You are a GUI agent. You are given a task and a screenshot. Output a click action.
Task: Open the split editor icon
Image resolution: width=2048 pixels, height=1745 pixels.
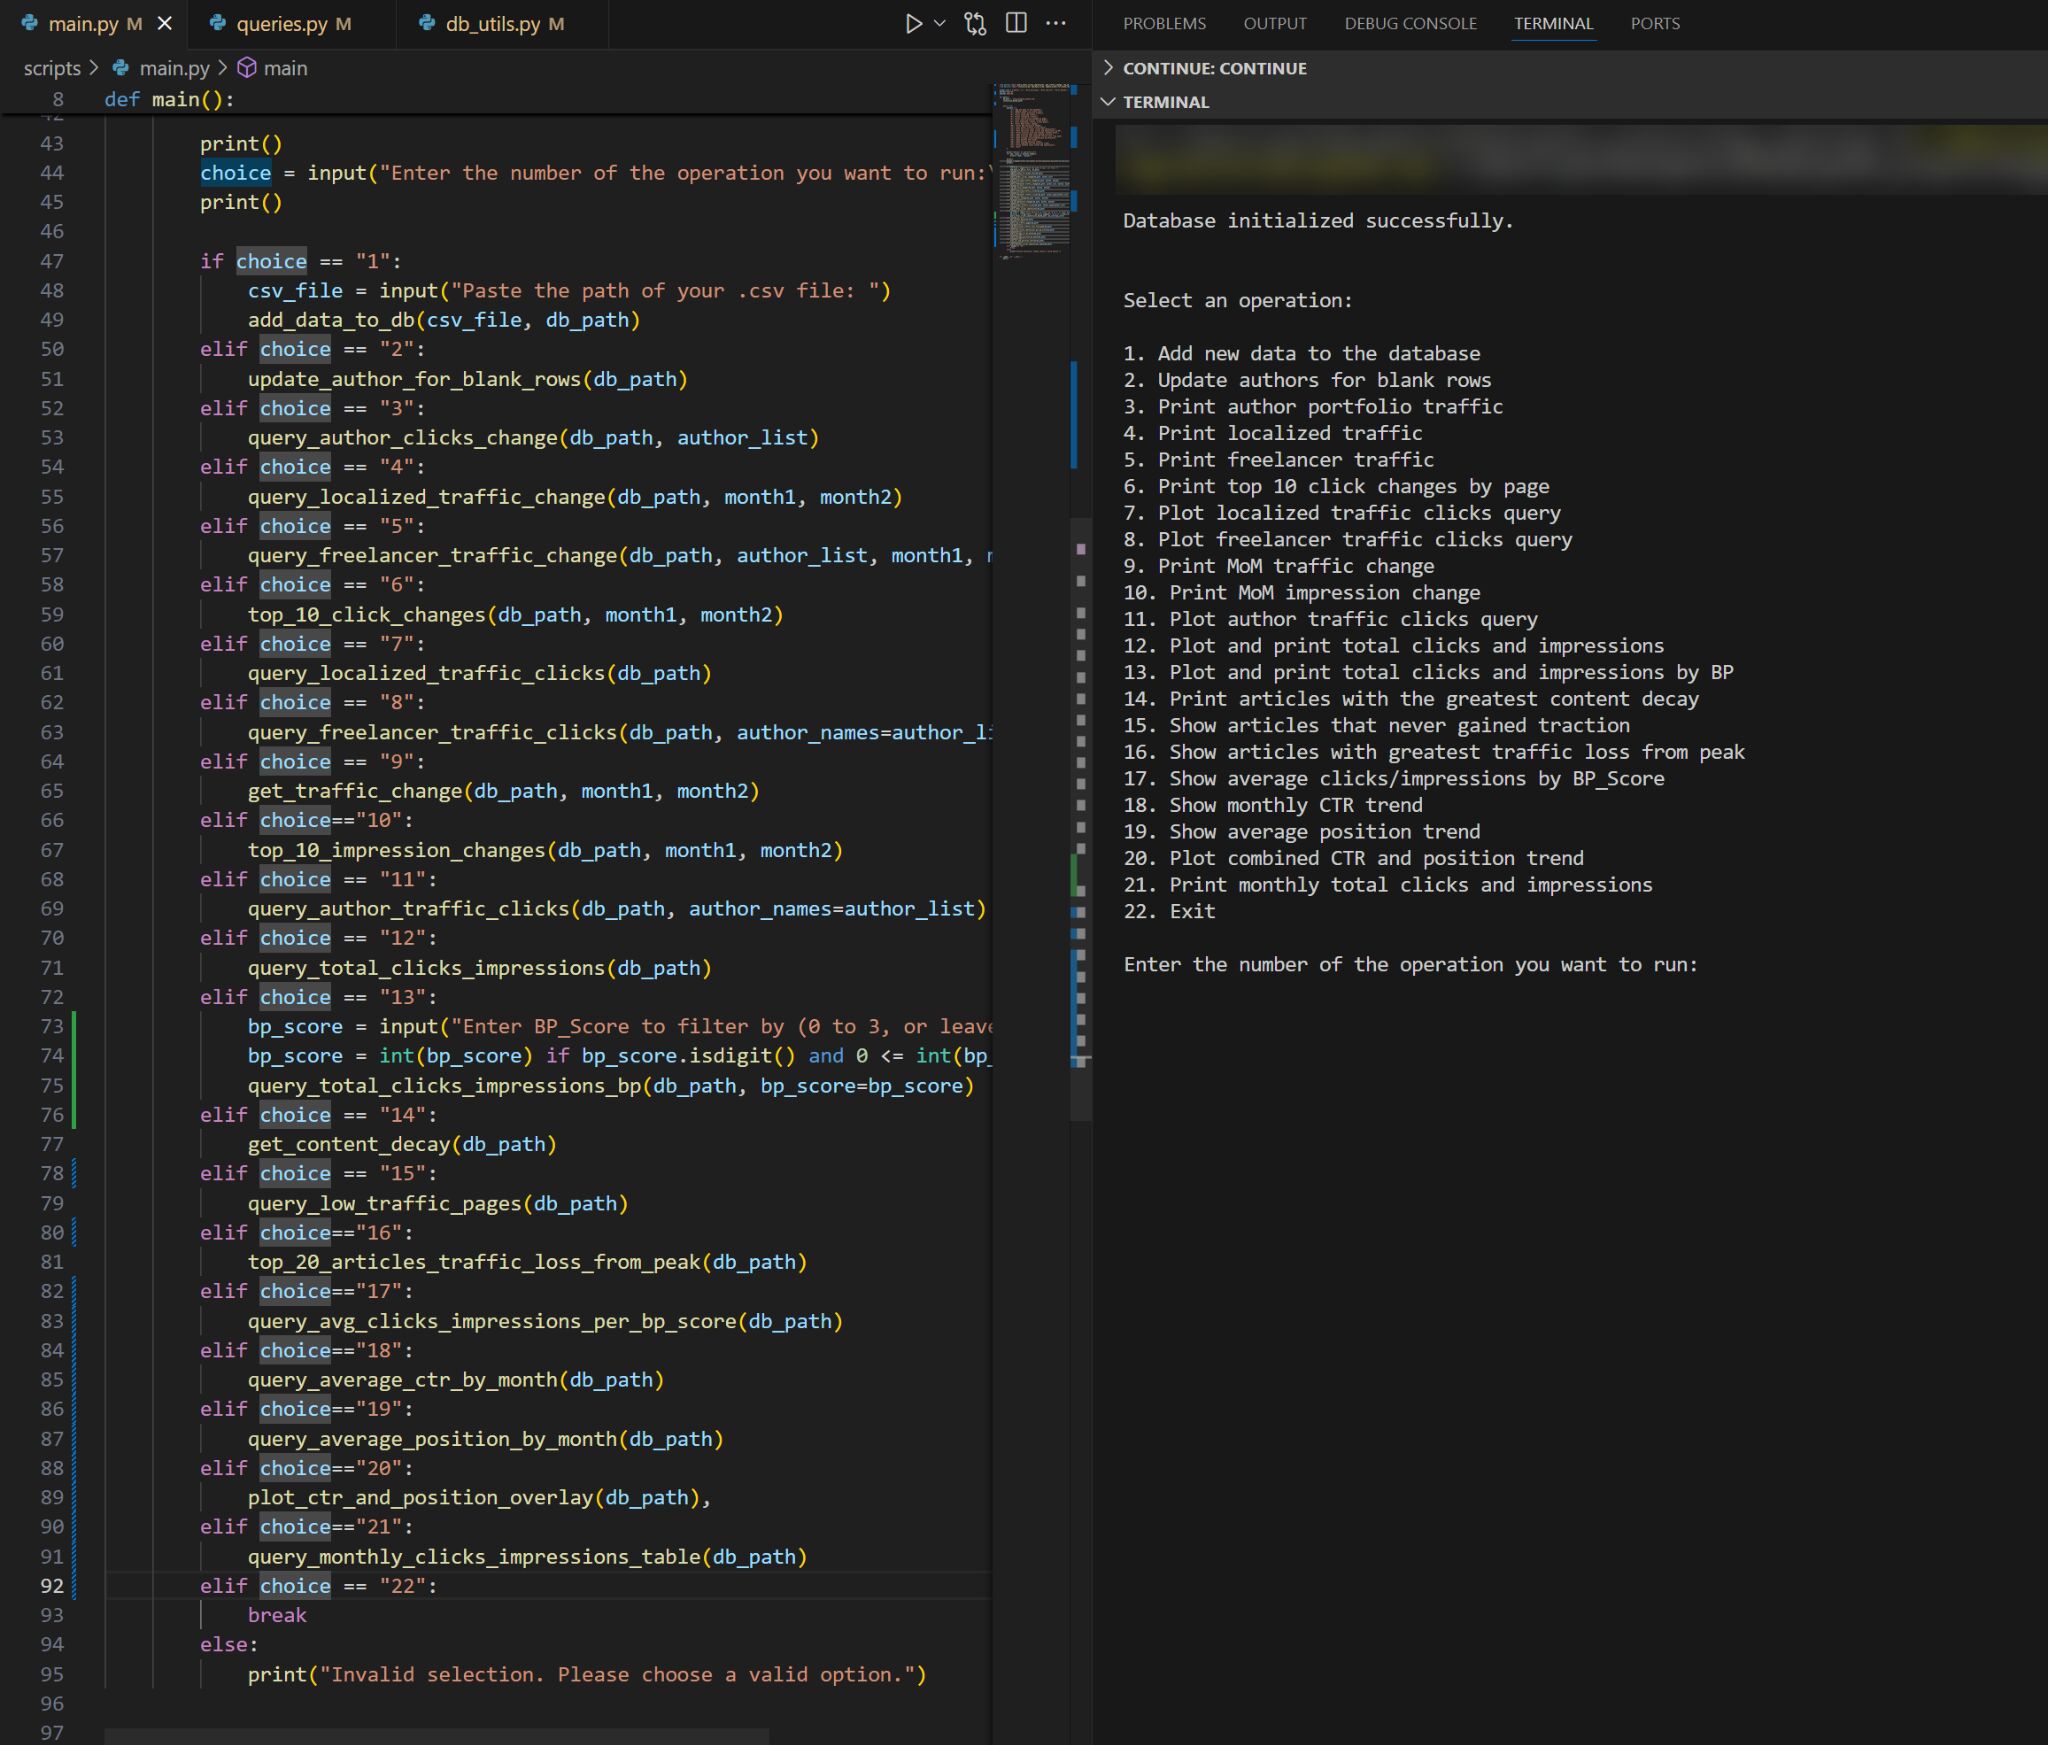pos(1014,22)
